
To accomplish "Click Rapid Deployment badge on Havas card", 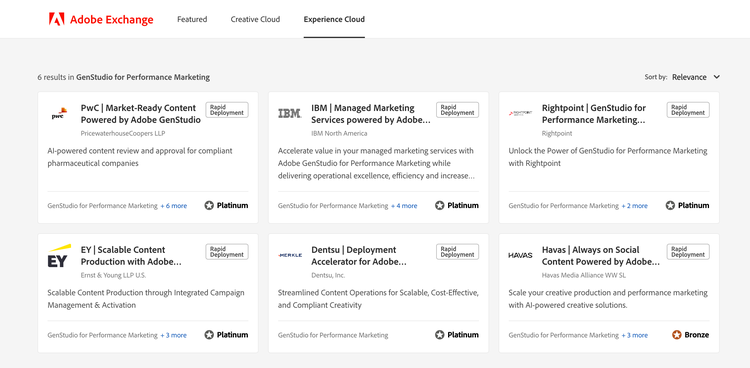I will (688, 252).
